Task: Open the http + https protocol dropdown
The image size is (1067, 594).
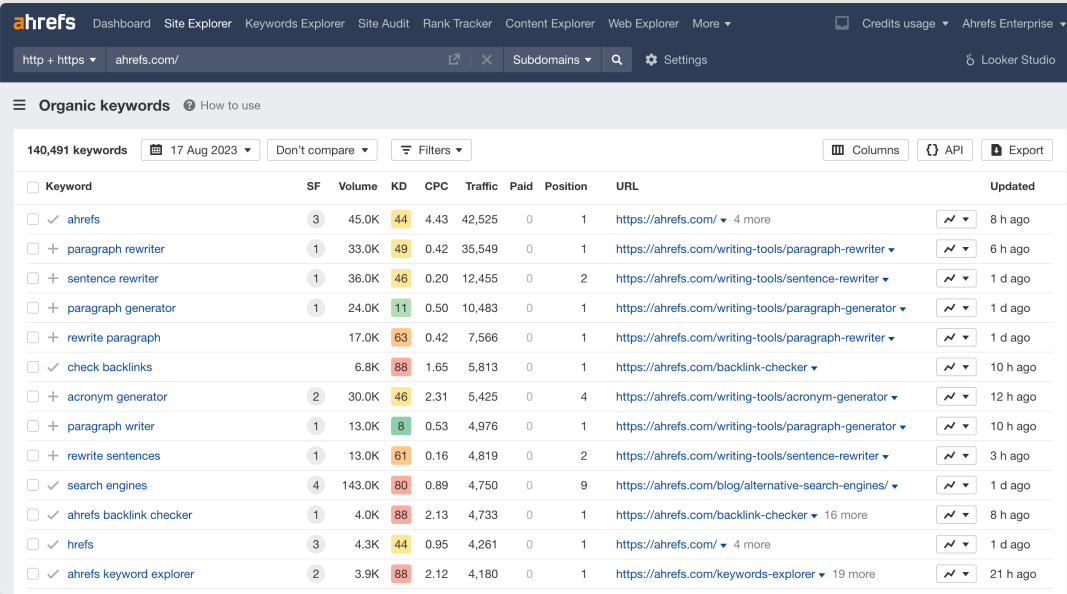Action: [59, 60]
